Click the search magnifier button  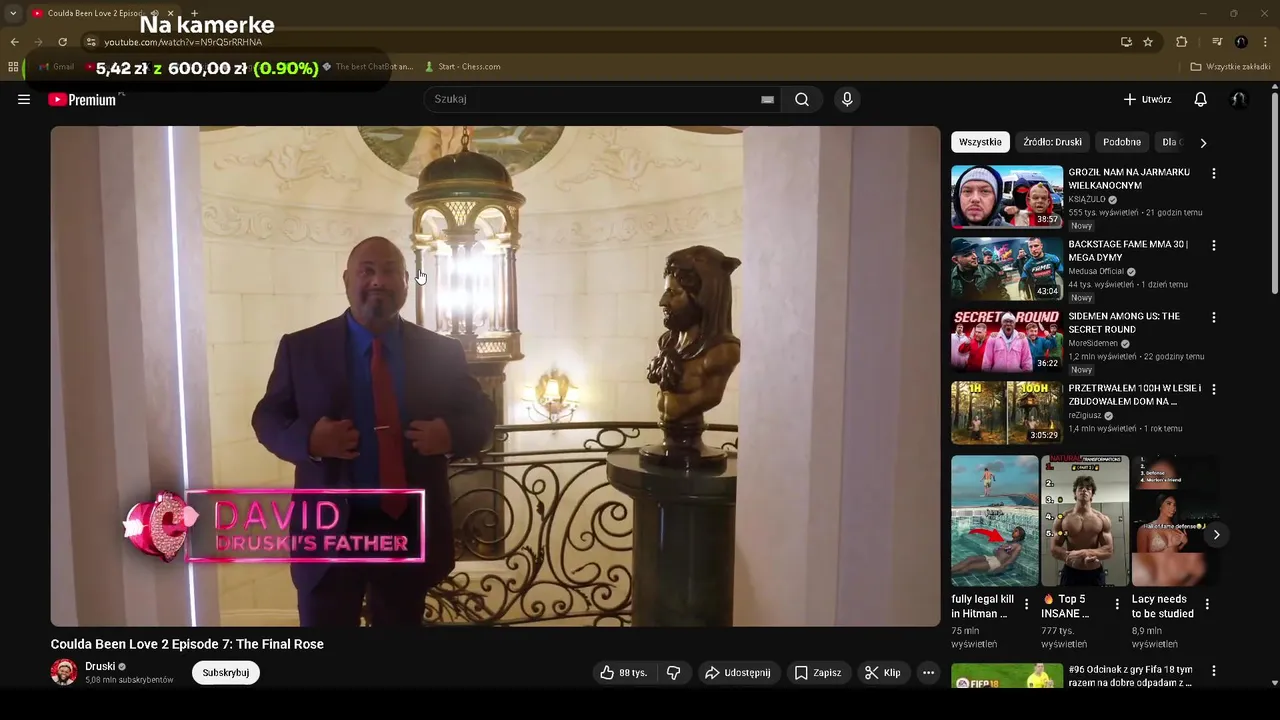802,99
